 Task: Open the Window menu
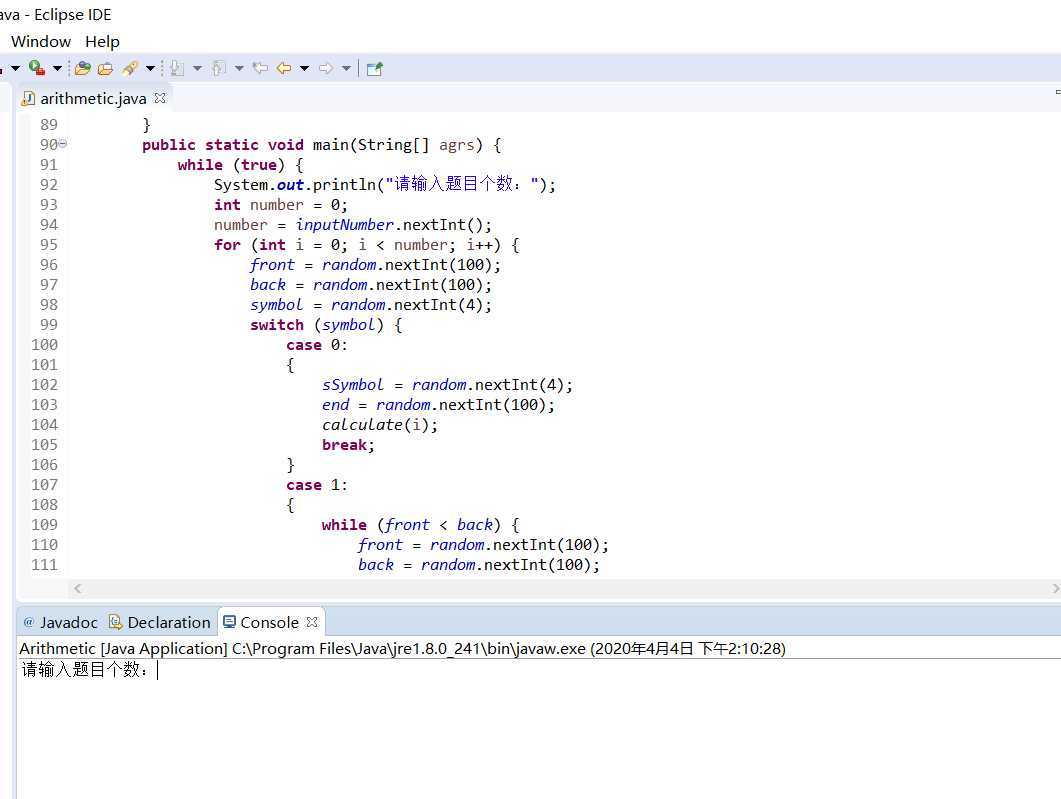[x=41, y=41]
